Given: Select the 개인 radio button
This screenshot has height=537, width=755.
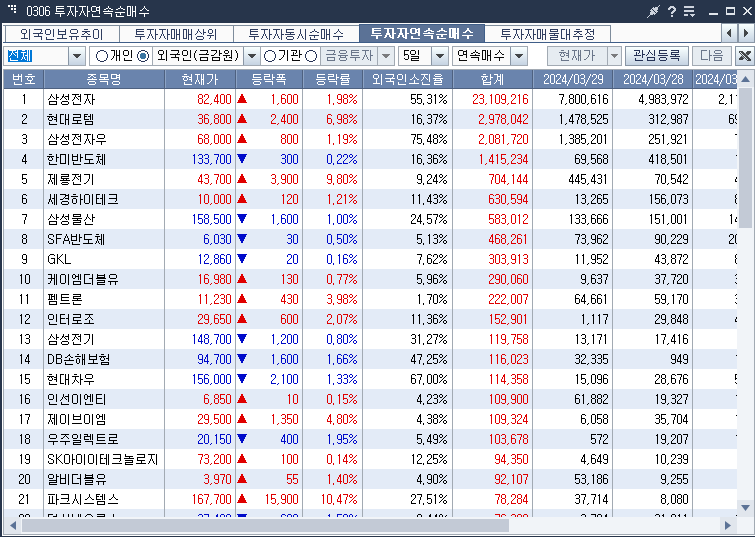Looking at the screenshot, I should tap(102, 56).
